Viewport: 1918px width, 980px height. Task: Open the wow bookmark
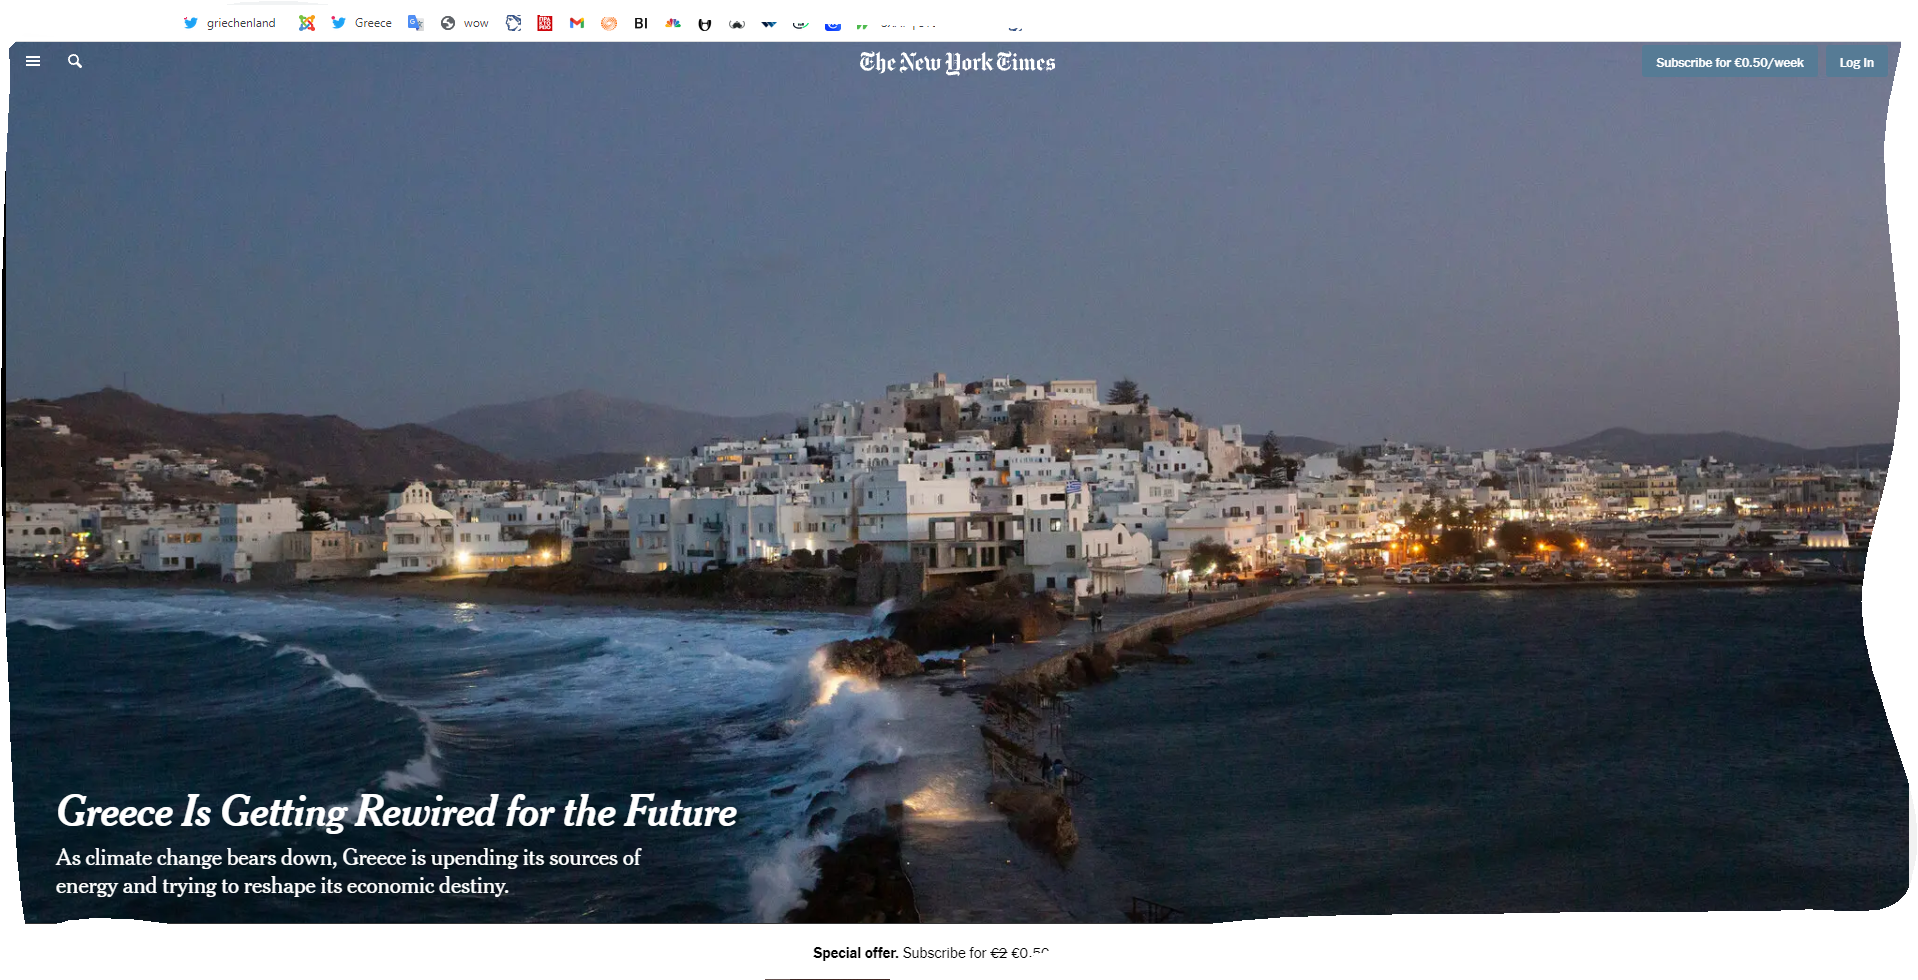(x=464, y=22)
